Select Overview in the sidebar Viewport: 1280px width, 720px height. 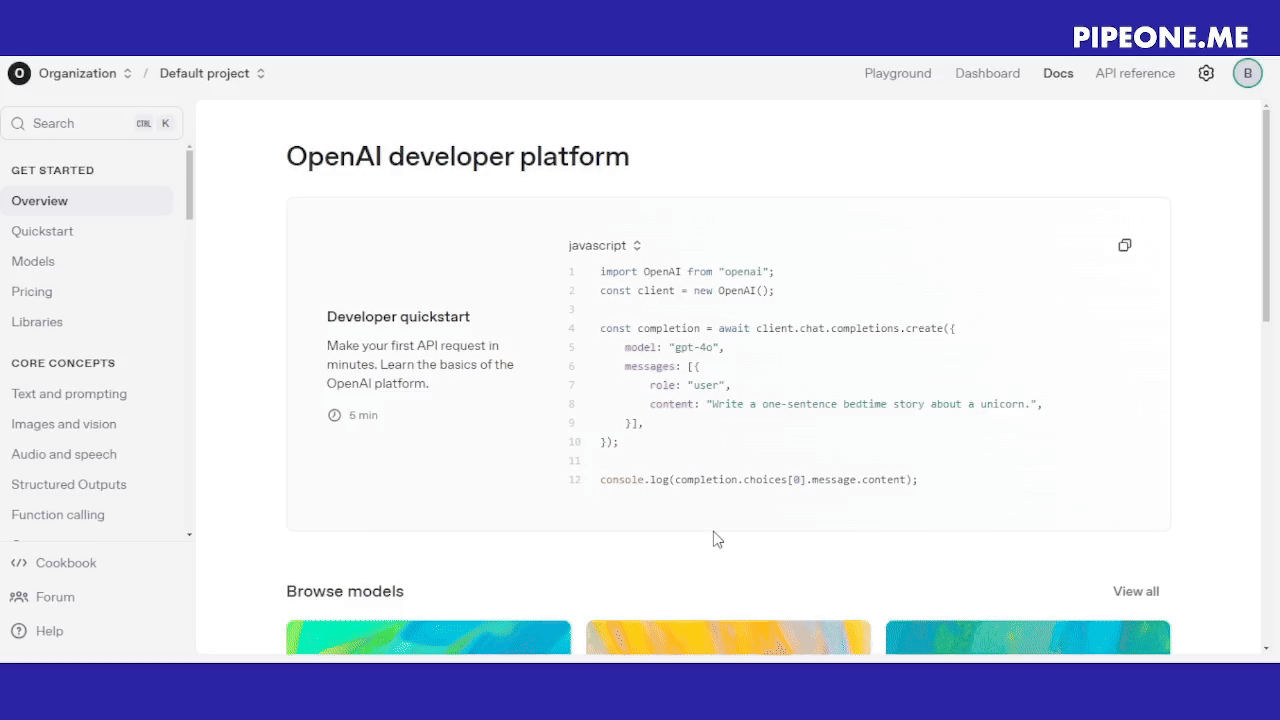(87, 201)
